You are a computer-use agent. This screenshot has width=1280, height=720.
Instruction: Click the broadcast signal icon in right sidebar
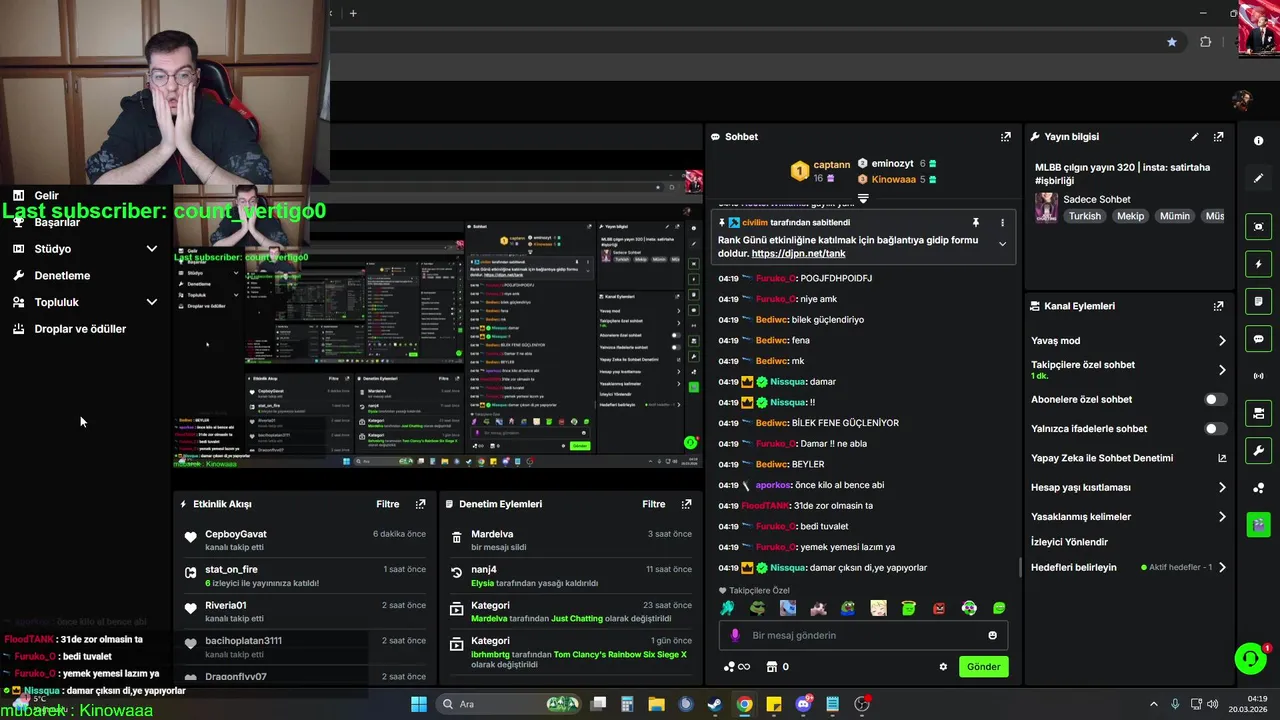(1258, 376)
